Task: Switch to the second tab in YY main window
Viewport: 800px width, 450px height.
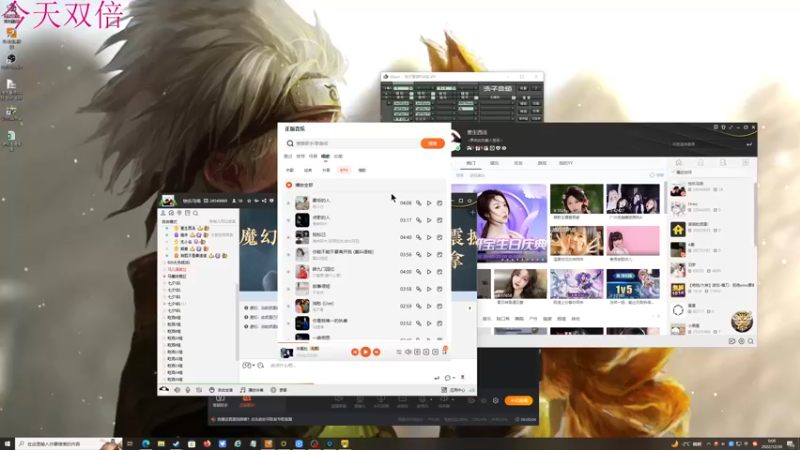Action: click(x=494, y=163)
